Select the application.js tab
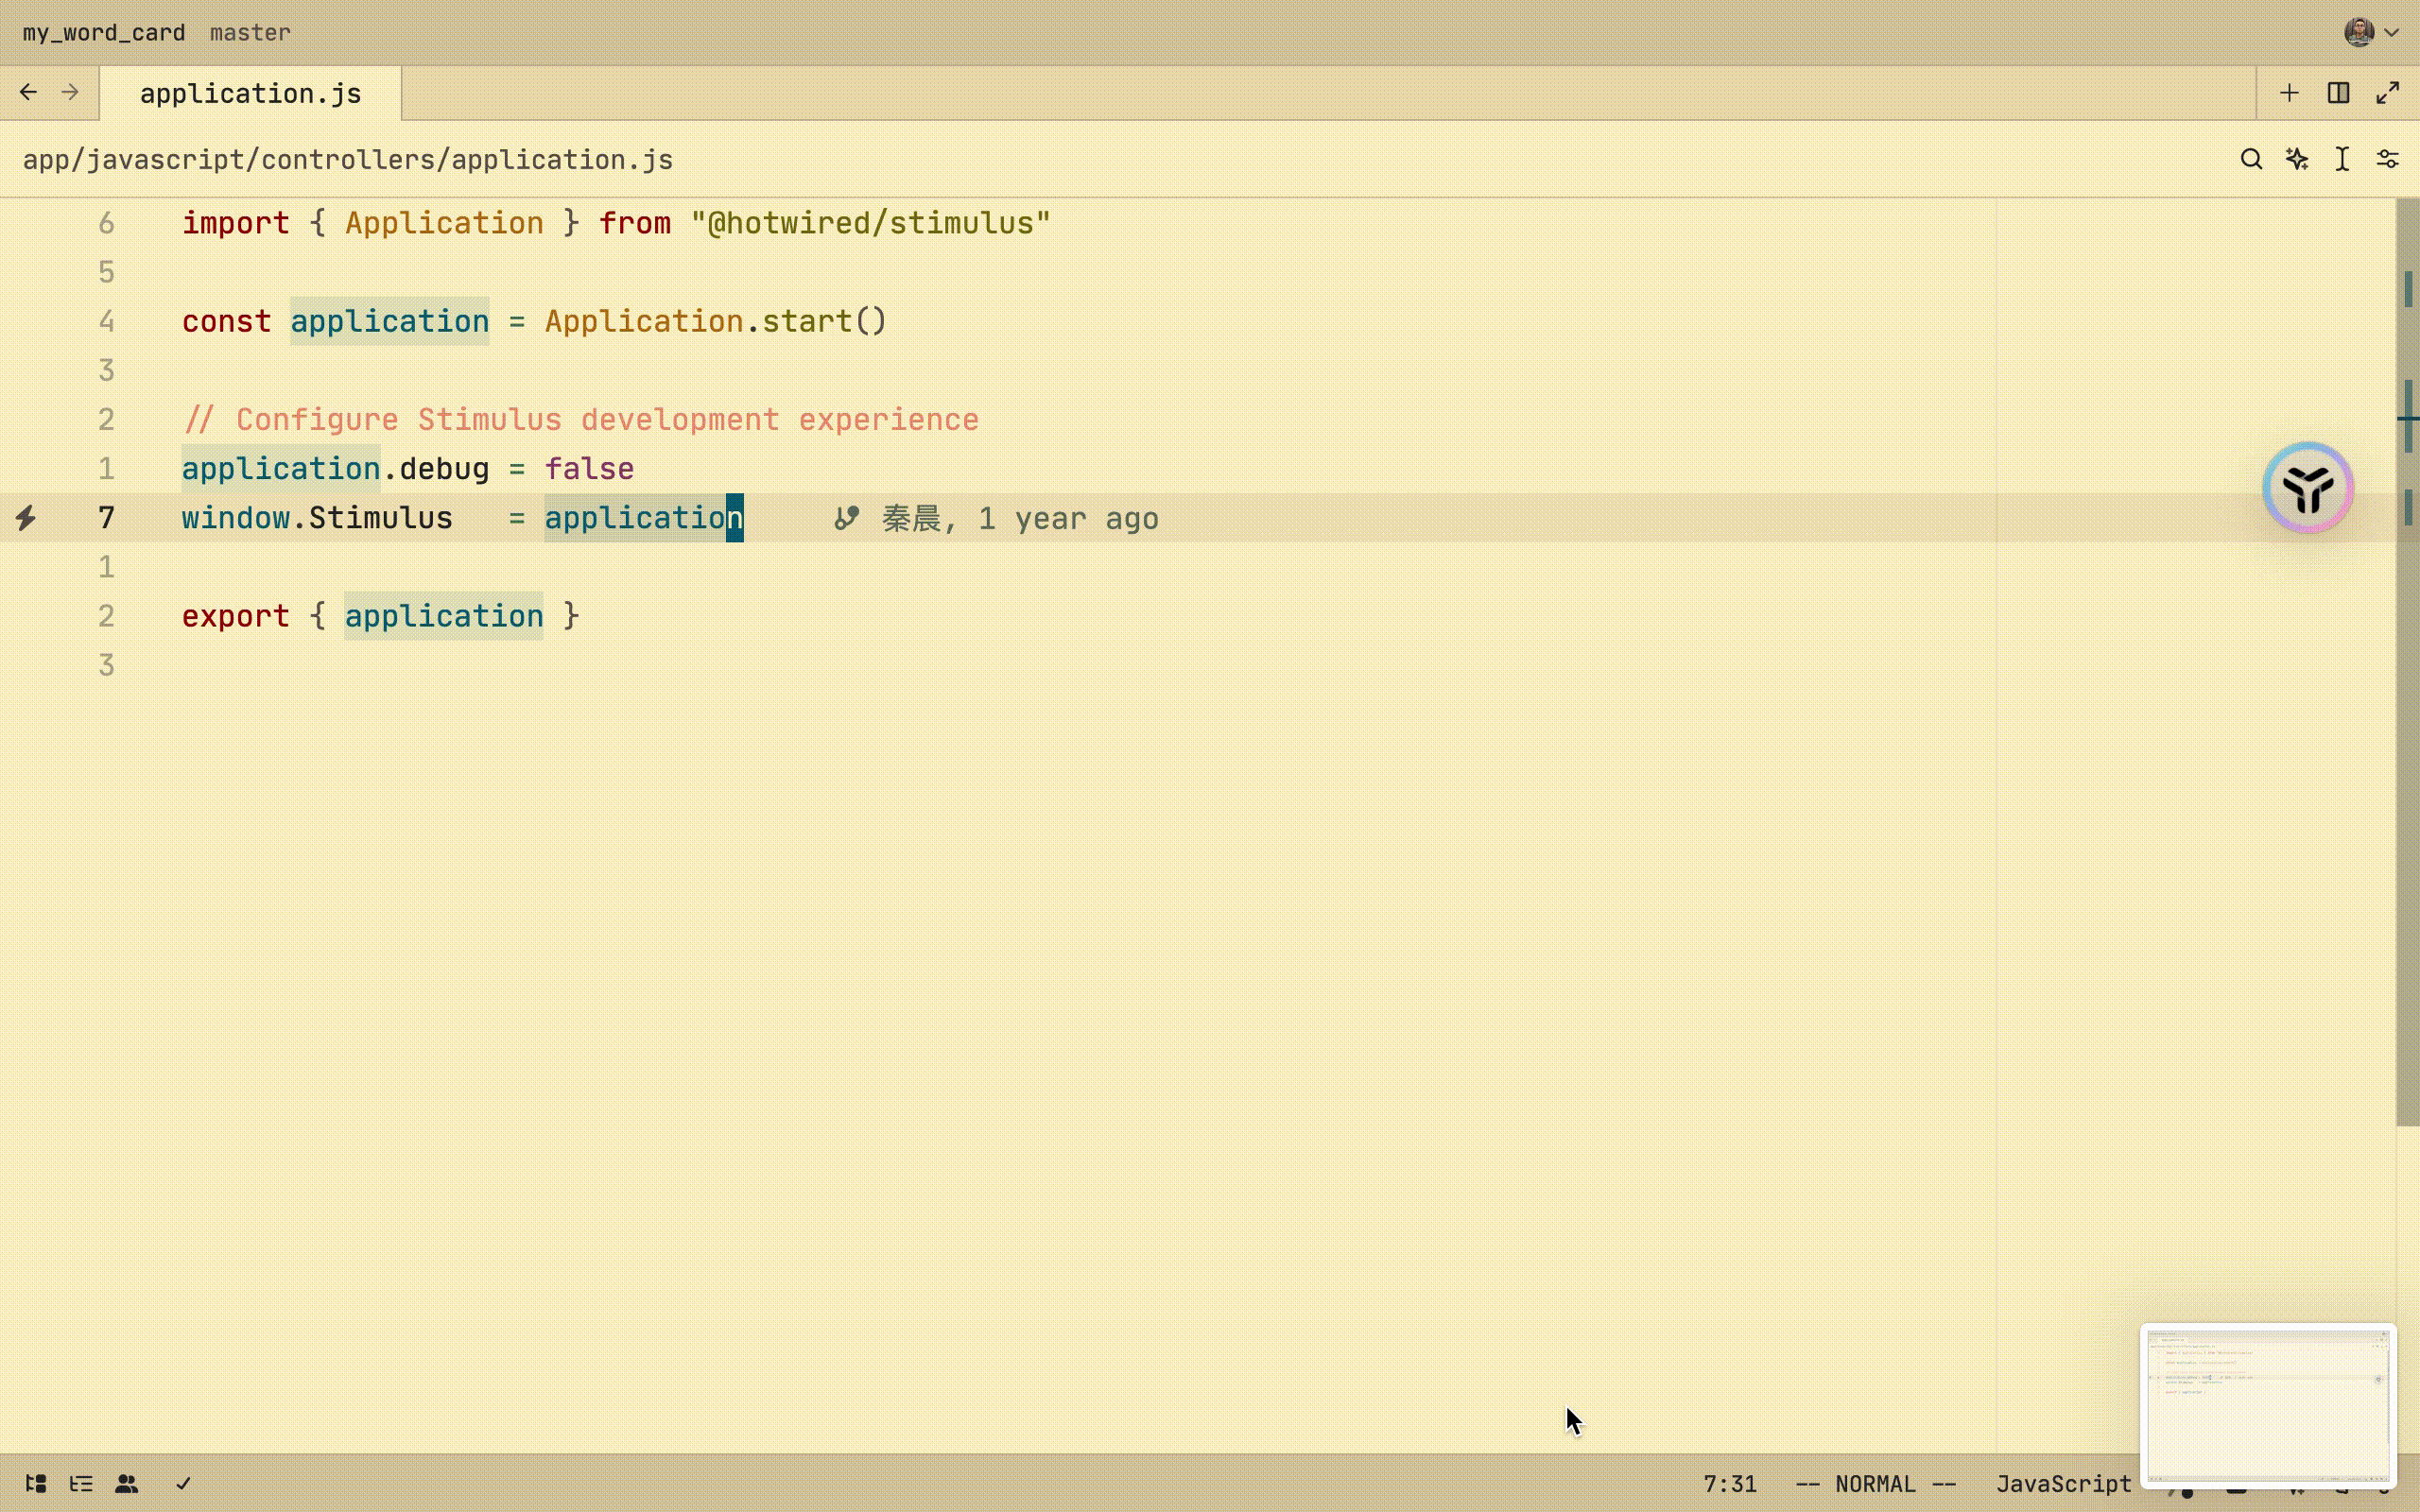 pos(250,94)
